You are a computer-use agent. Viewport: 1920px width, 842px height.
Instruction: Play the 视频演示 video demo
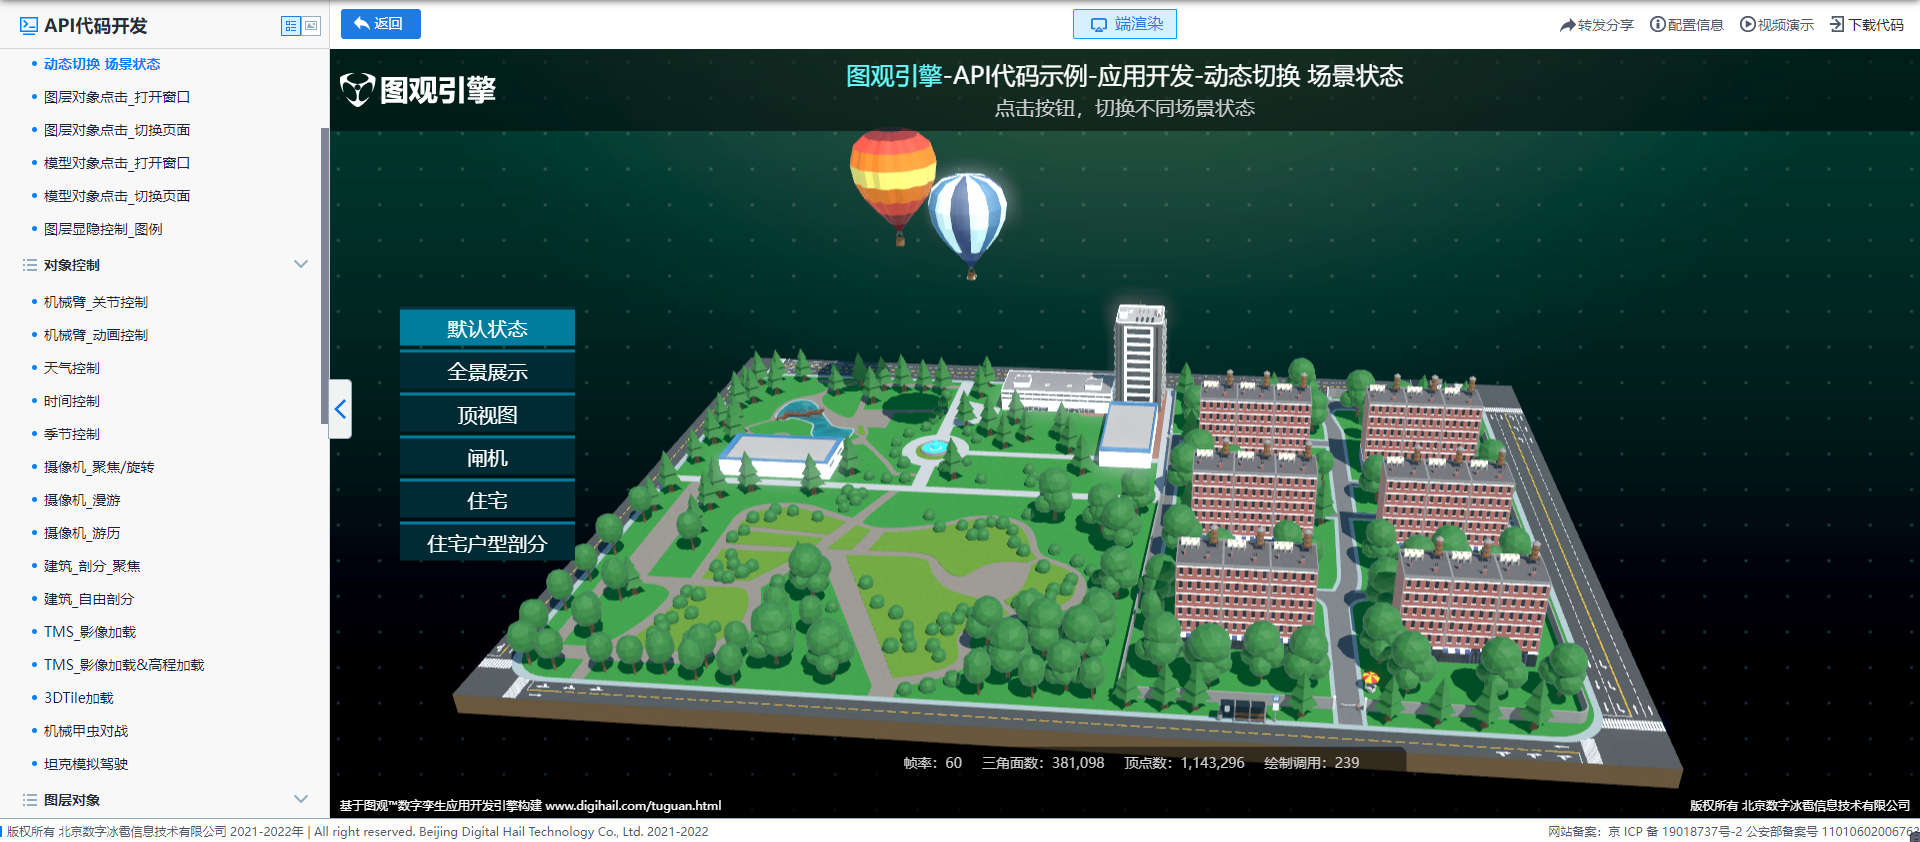click(x=1747, y=25)
